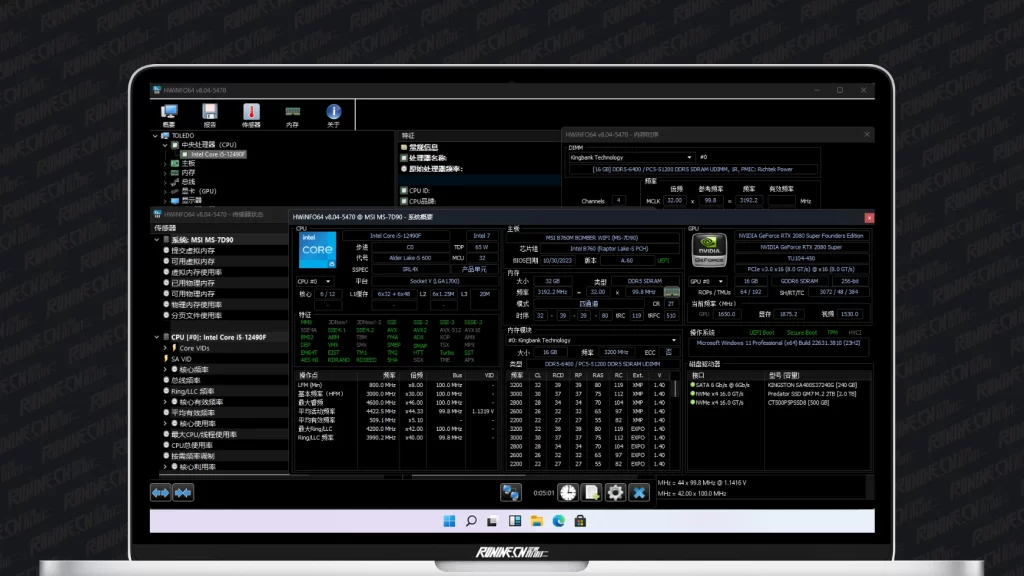Image resolution: width=1024 pixels, height=576 pixels.
Task: Collapse the TOLEDO tree root node
Action: [x=157, y=135]
